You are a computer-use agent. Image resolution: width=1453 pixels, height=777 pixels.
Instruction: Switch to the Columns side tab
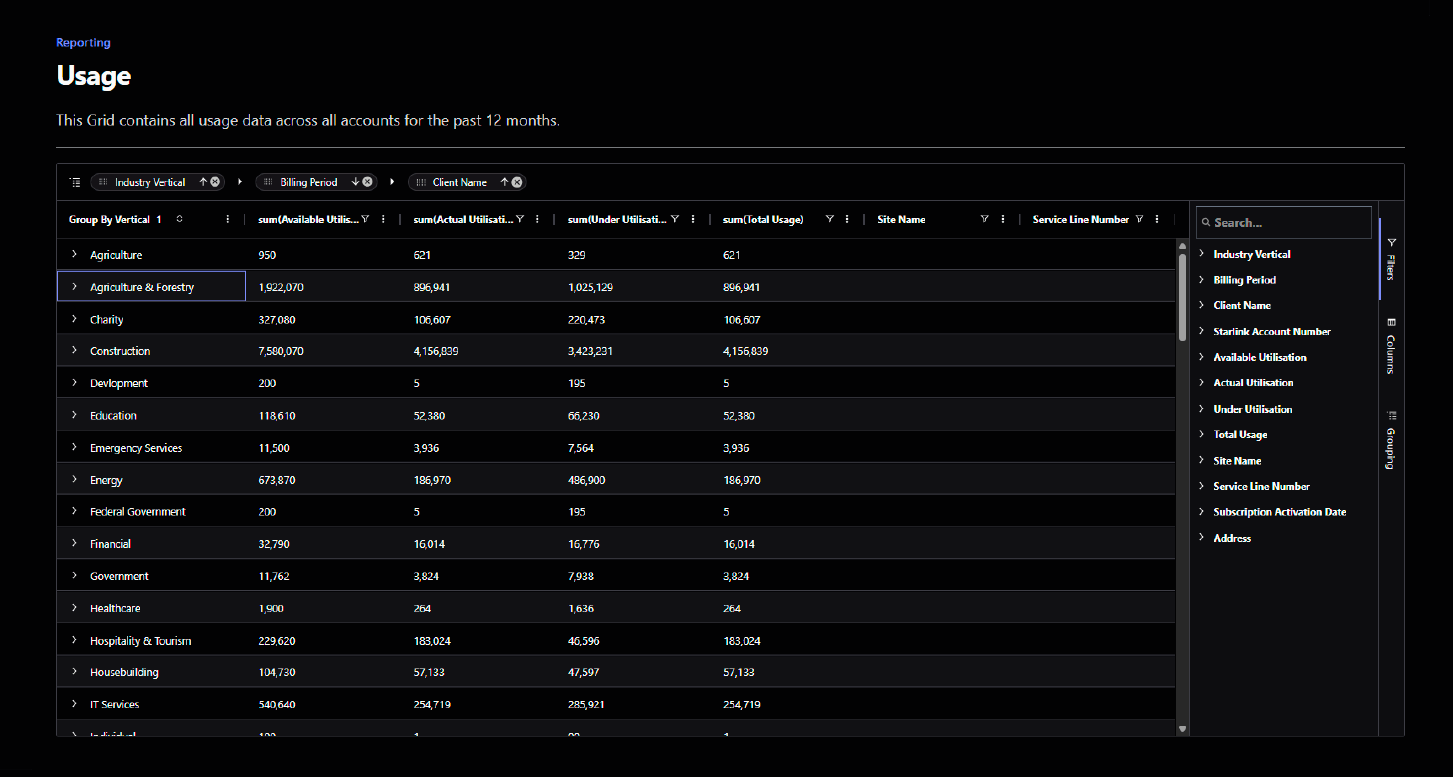[1390, 345]
